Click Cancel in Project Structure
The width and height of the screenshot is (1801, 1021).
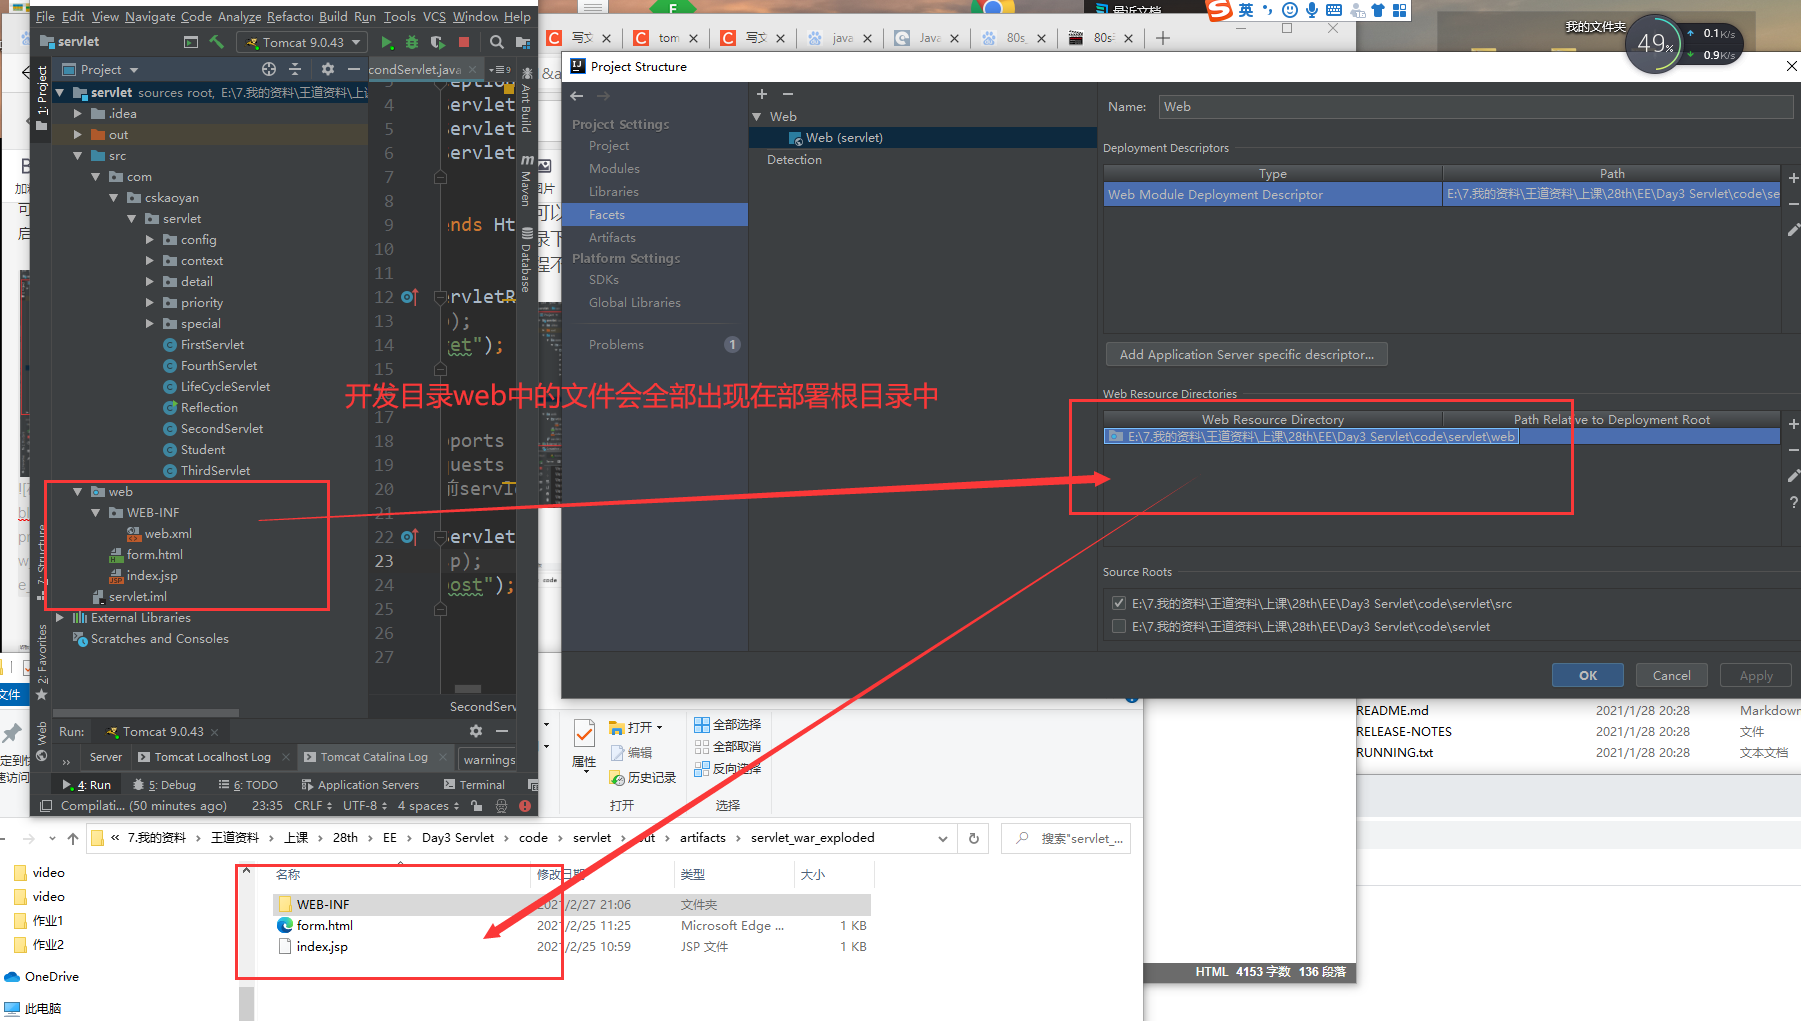(x=1671, y=675)
